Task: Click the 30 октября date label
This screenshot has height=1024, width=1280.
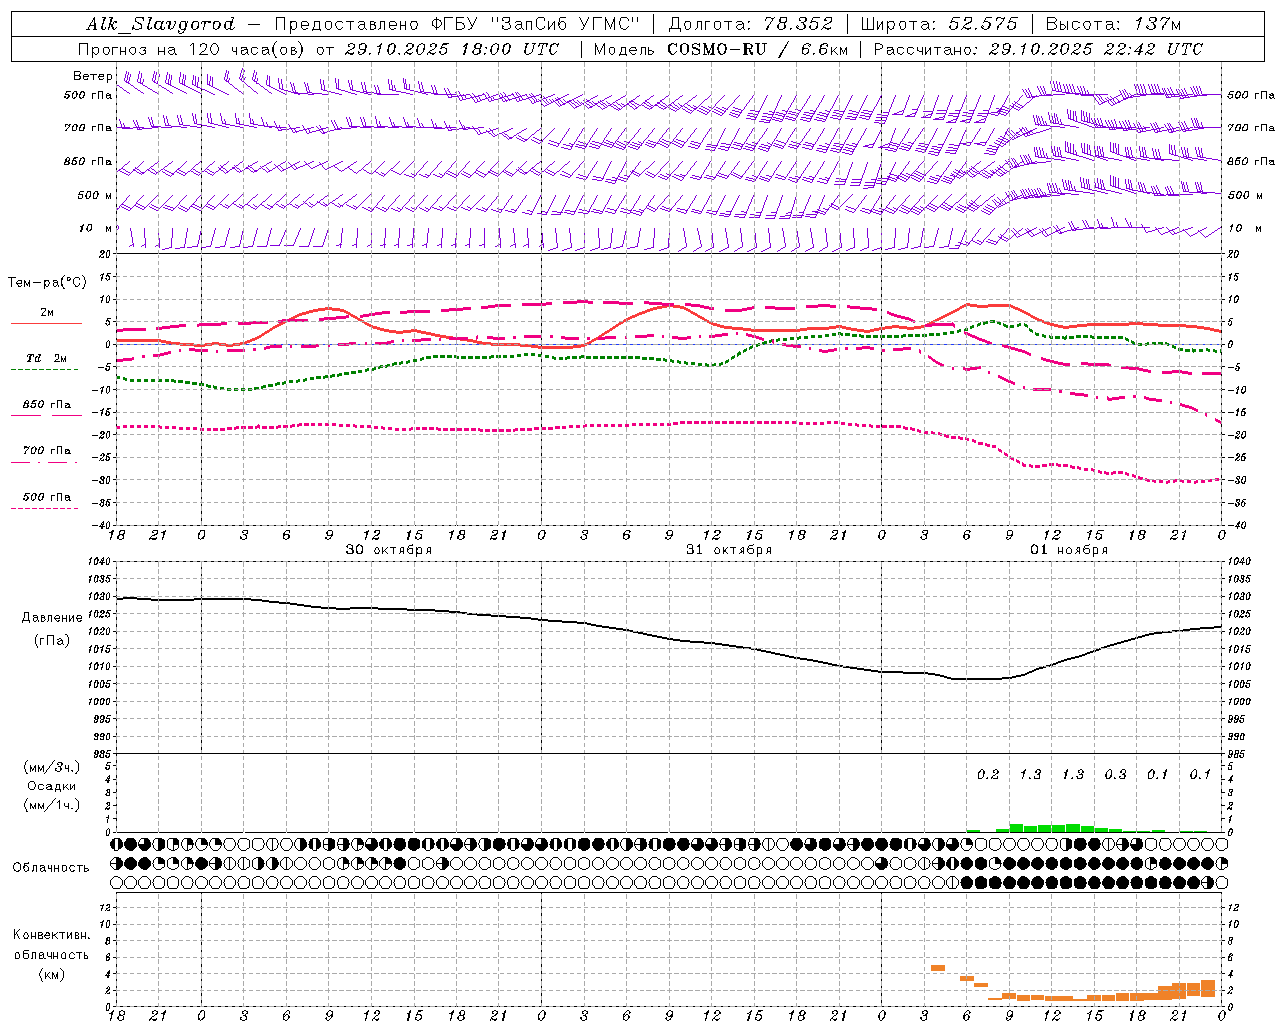Action: pos(389,550)
